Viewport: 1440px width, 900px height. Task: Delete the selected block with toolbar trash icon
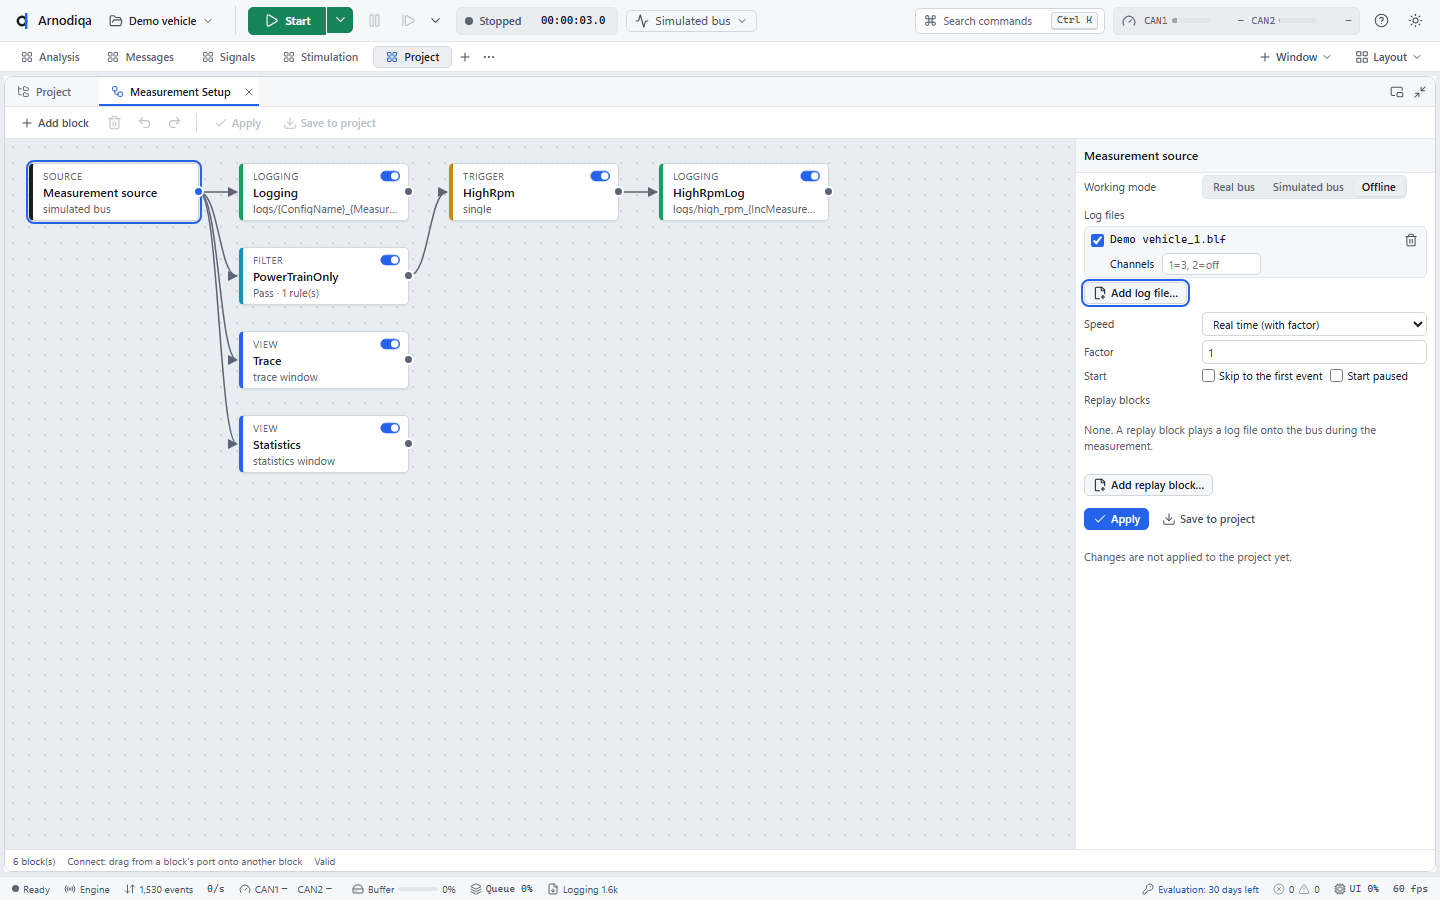pos(115,123)
